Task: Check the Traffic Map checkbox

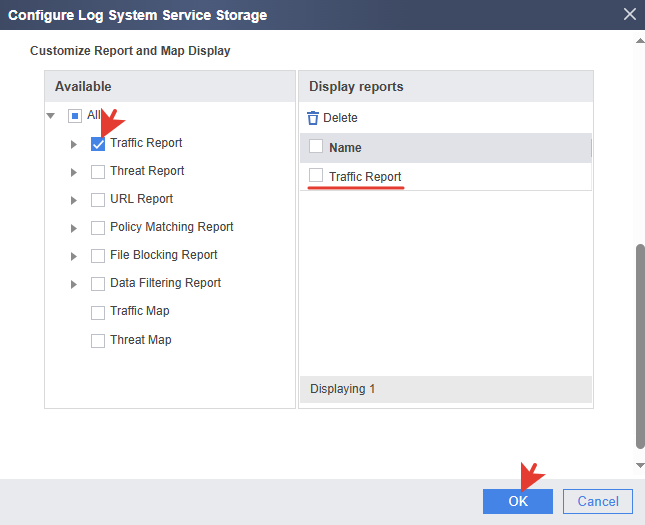Action: click(x=98, y=312)
